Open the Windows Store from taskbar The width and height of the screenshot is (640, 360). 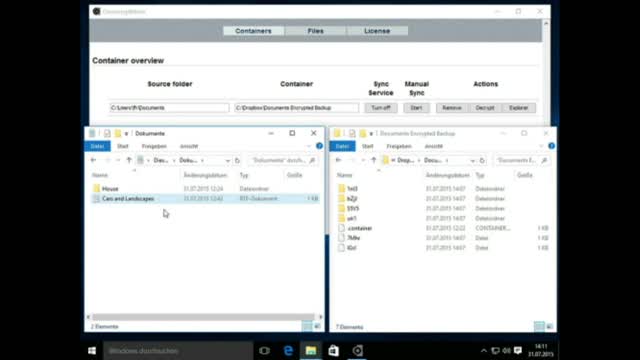[x=334, y=351]
